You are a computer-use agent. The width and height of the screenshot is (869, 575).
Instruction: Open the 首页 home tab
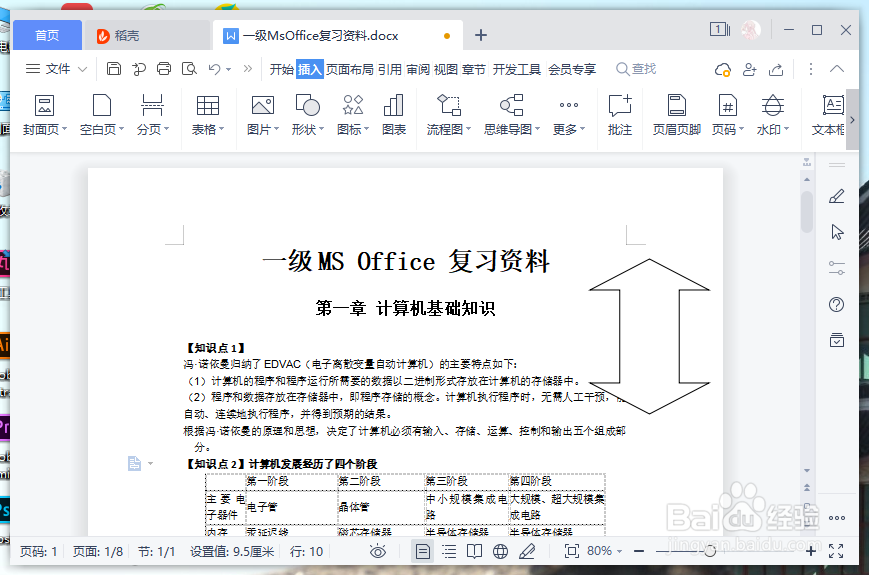[x=47, y=35]
